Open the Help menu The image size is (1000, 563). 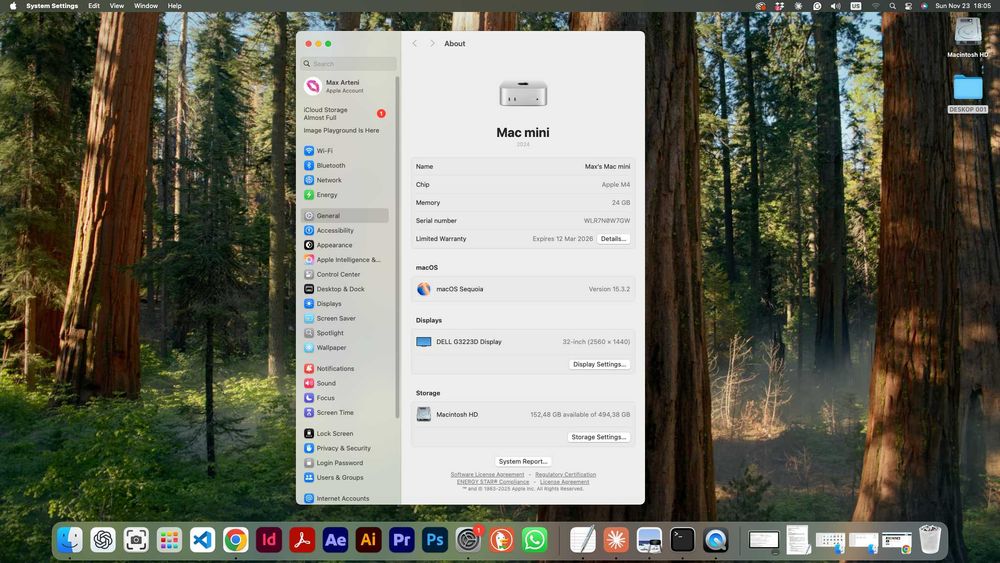click(x=174, y=6)
